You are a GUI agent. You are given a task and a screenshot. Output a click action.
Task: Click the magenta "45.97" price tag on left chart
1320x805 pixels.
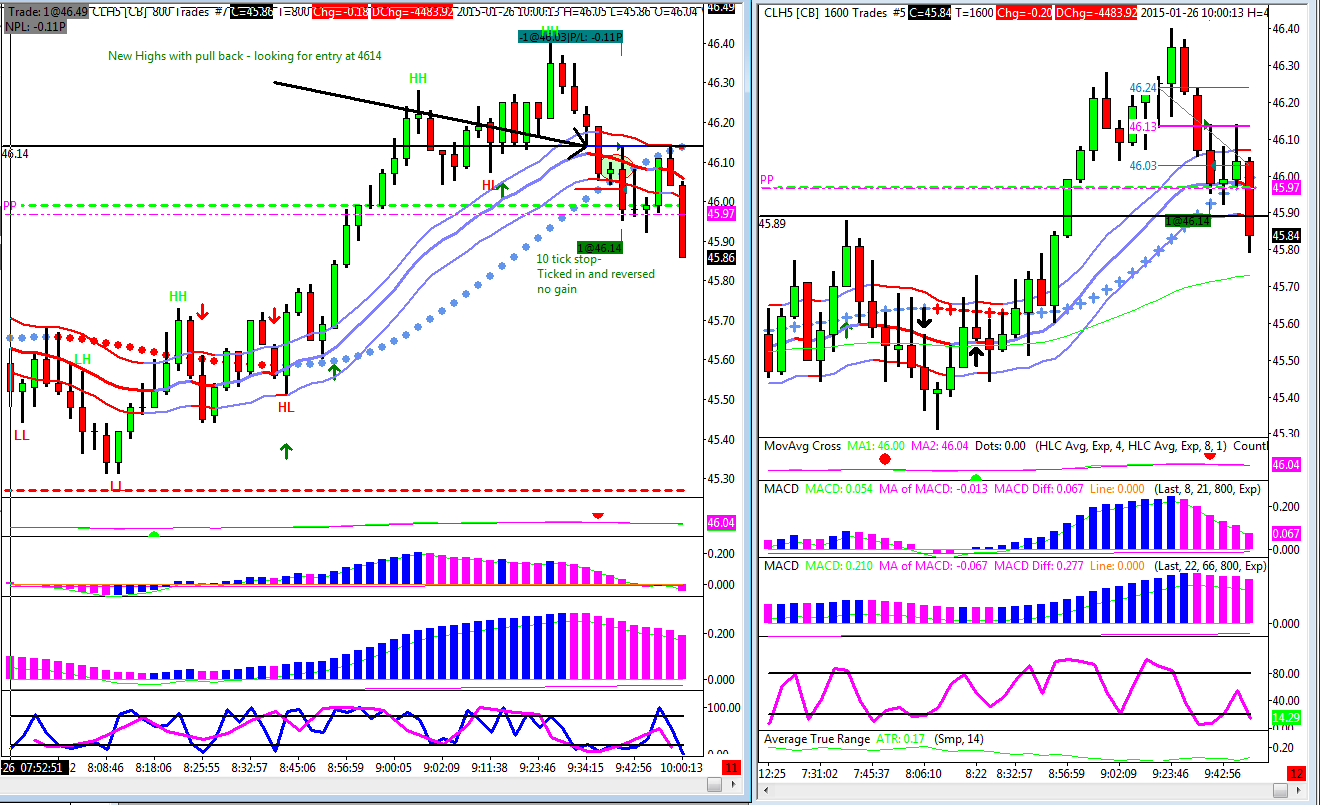pos(720,214)
